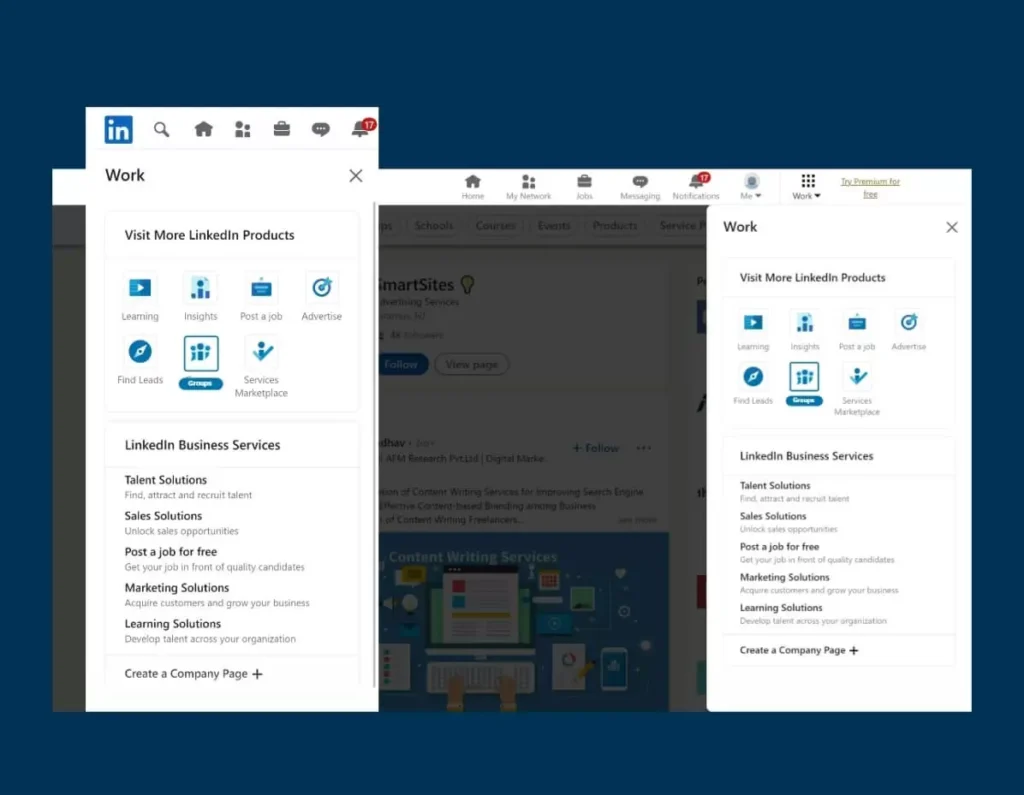Viewport: 1024px width, 795px height.
Task: Select the Advertise icon in the left Work panel
Action: 321,288
